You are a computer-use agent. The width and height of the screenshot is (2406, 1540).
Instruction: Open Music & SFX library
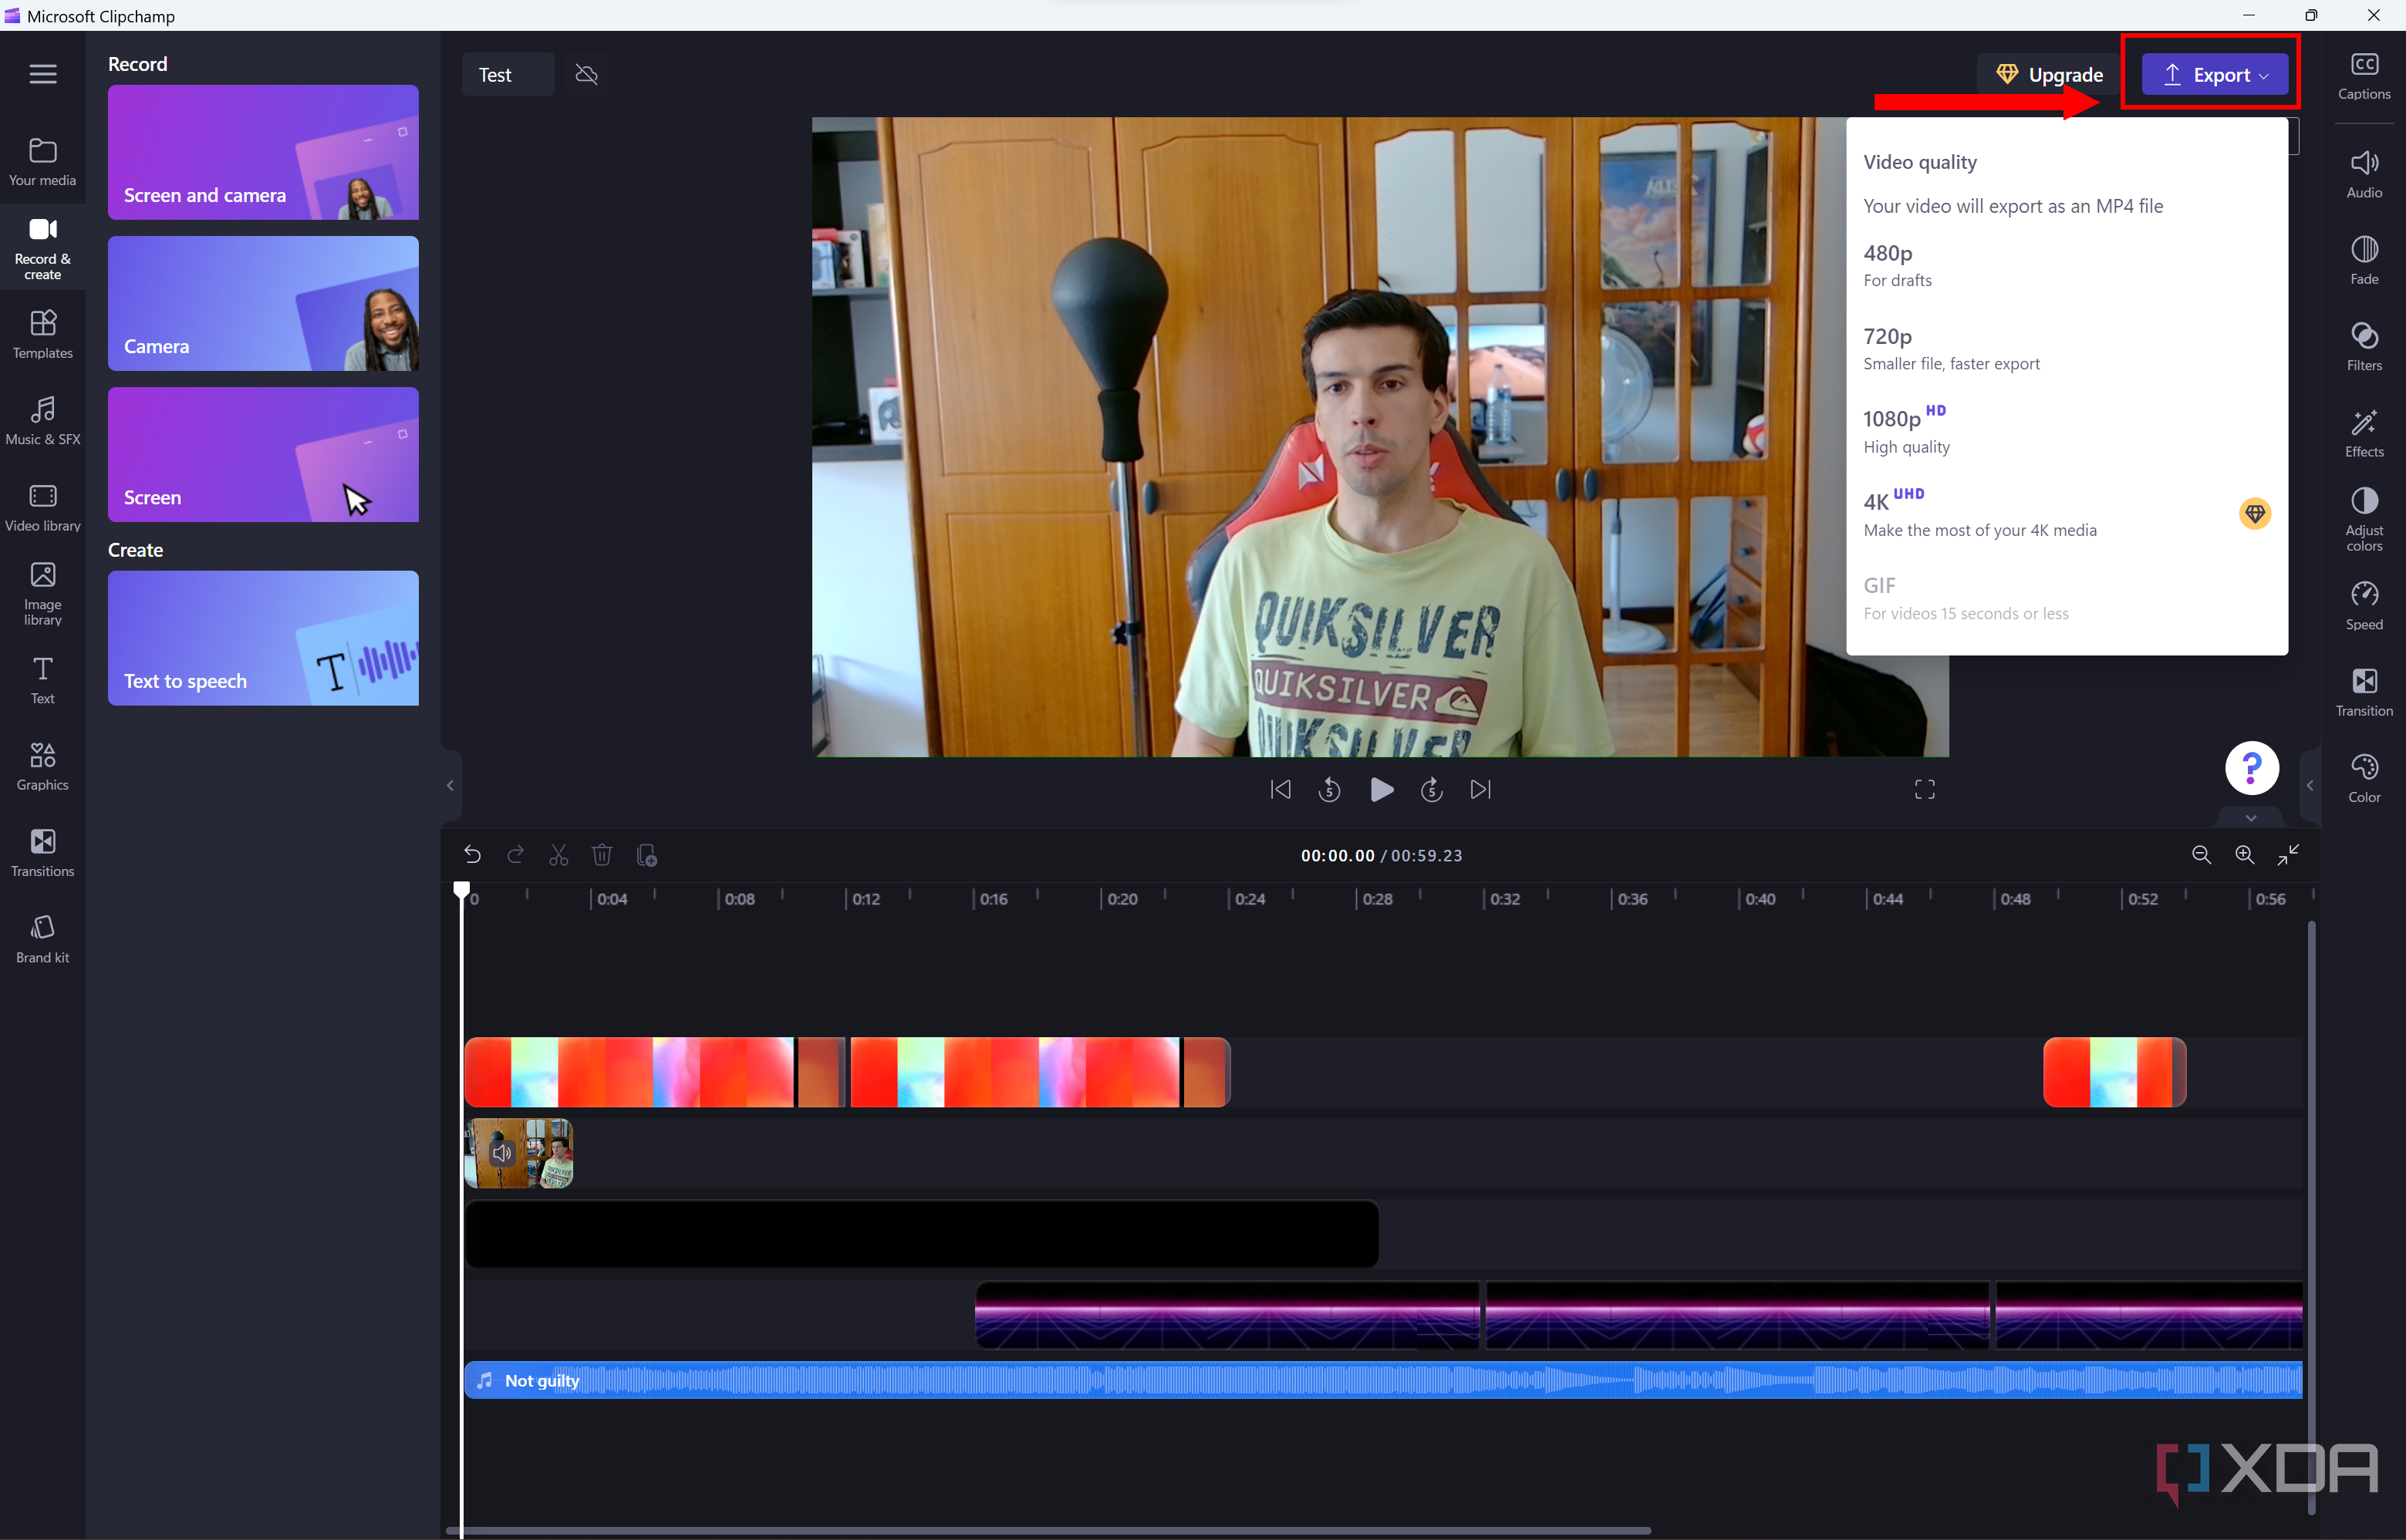click(43, 421)
